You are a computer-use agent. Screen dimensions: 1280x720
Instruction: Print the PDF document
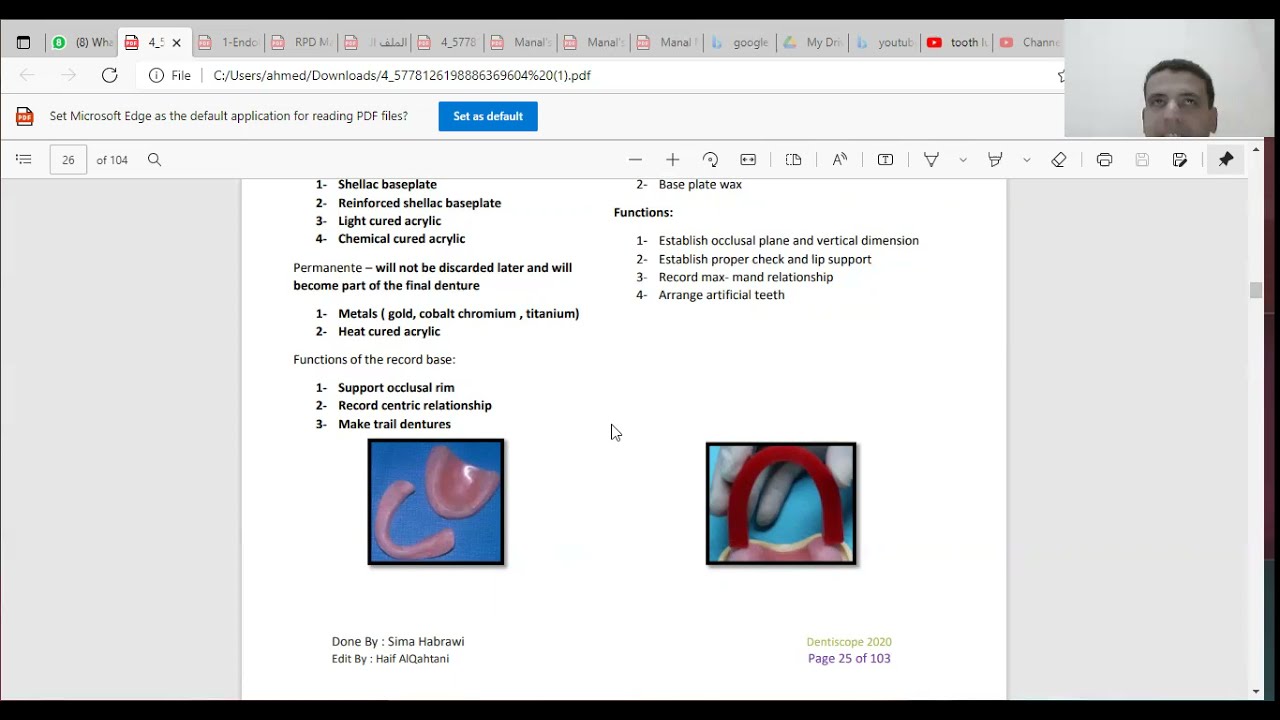(x=1104, y=159)
